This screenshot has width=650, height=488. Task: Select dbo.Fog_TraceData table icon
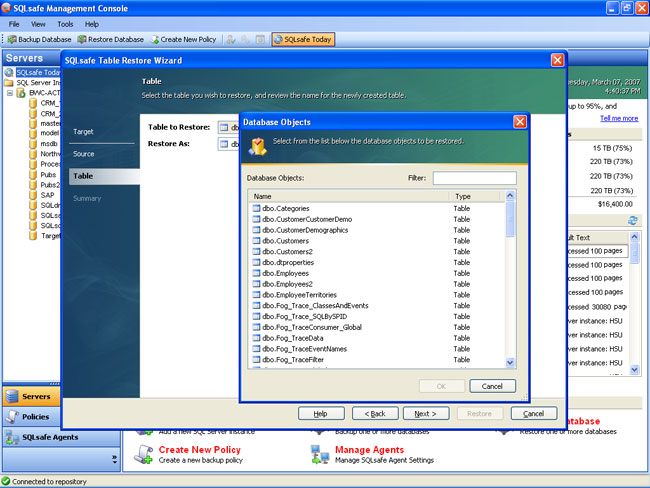[x=256, y=338]
